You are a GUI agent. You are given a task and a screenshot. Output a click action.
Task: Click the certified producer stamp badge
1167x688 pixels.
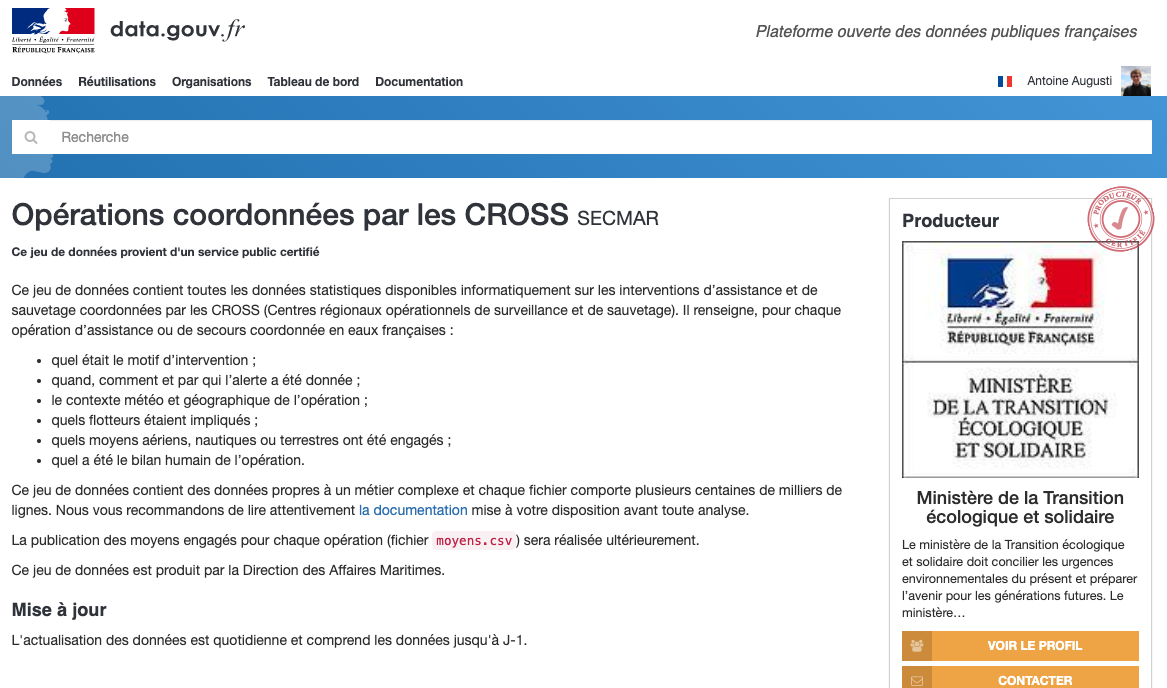(x=1120, y=218)
